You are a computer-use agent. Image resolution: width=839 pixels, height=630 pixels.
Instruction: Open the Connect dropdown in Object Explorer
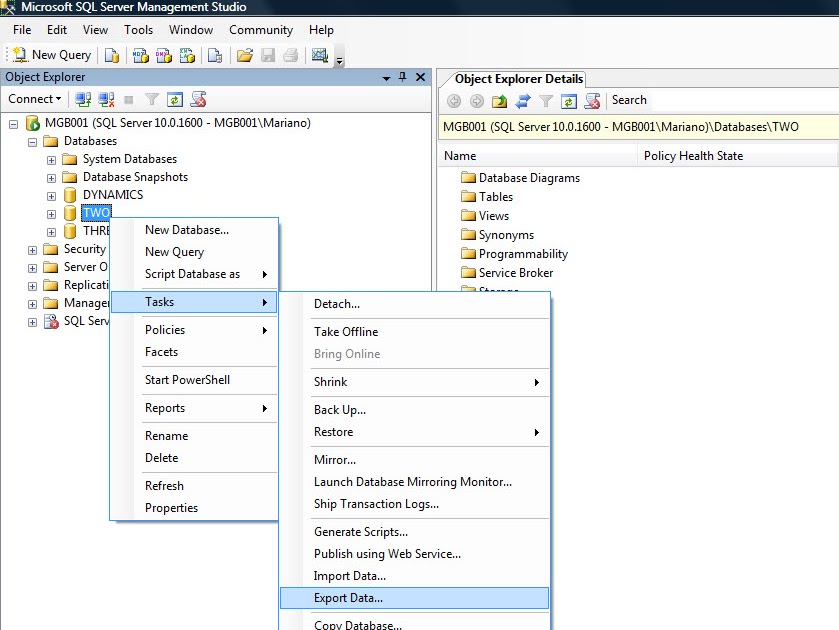(35, 99)
